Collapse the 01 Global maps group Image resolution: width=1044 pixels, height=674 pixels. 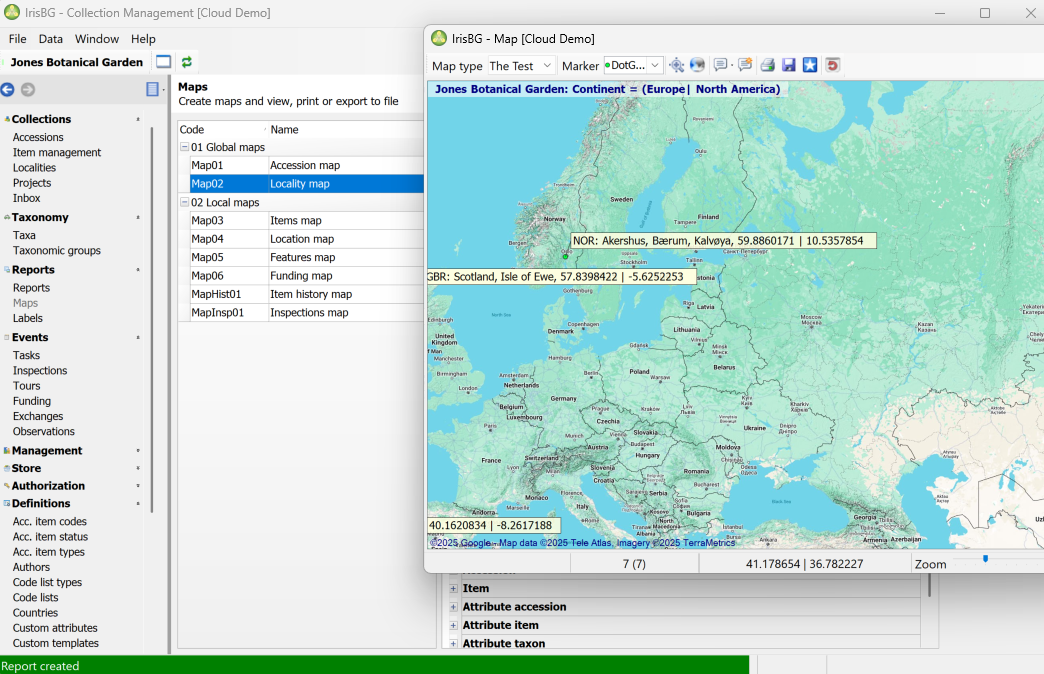[x=184, y=147]
